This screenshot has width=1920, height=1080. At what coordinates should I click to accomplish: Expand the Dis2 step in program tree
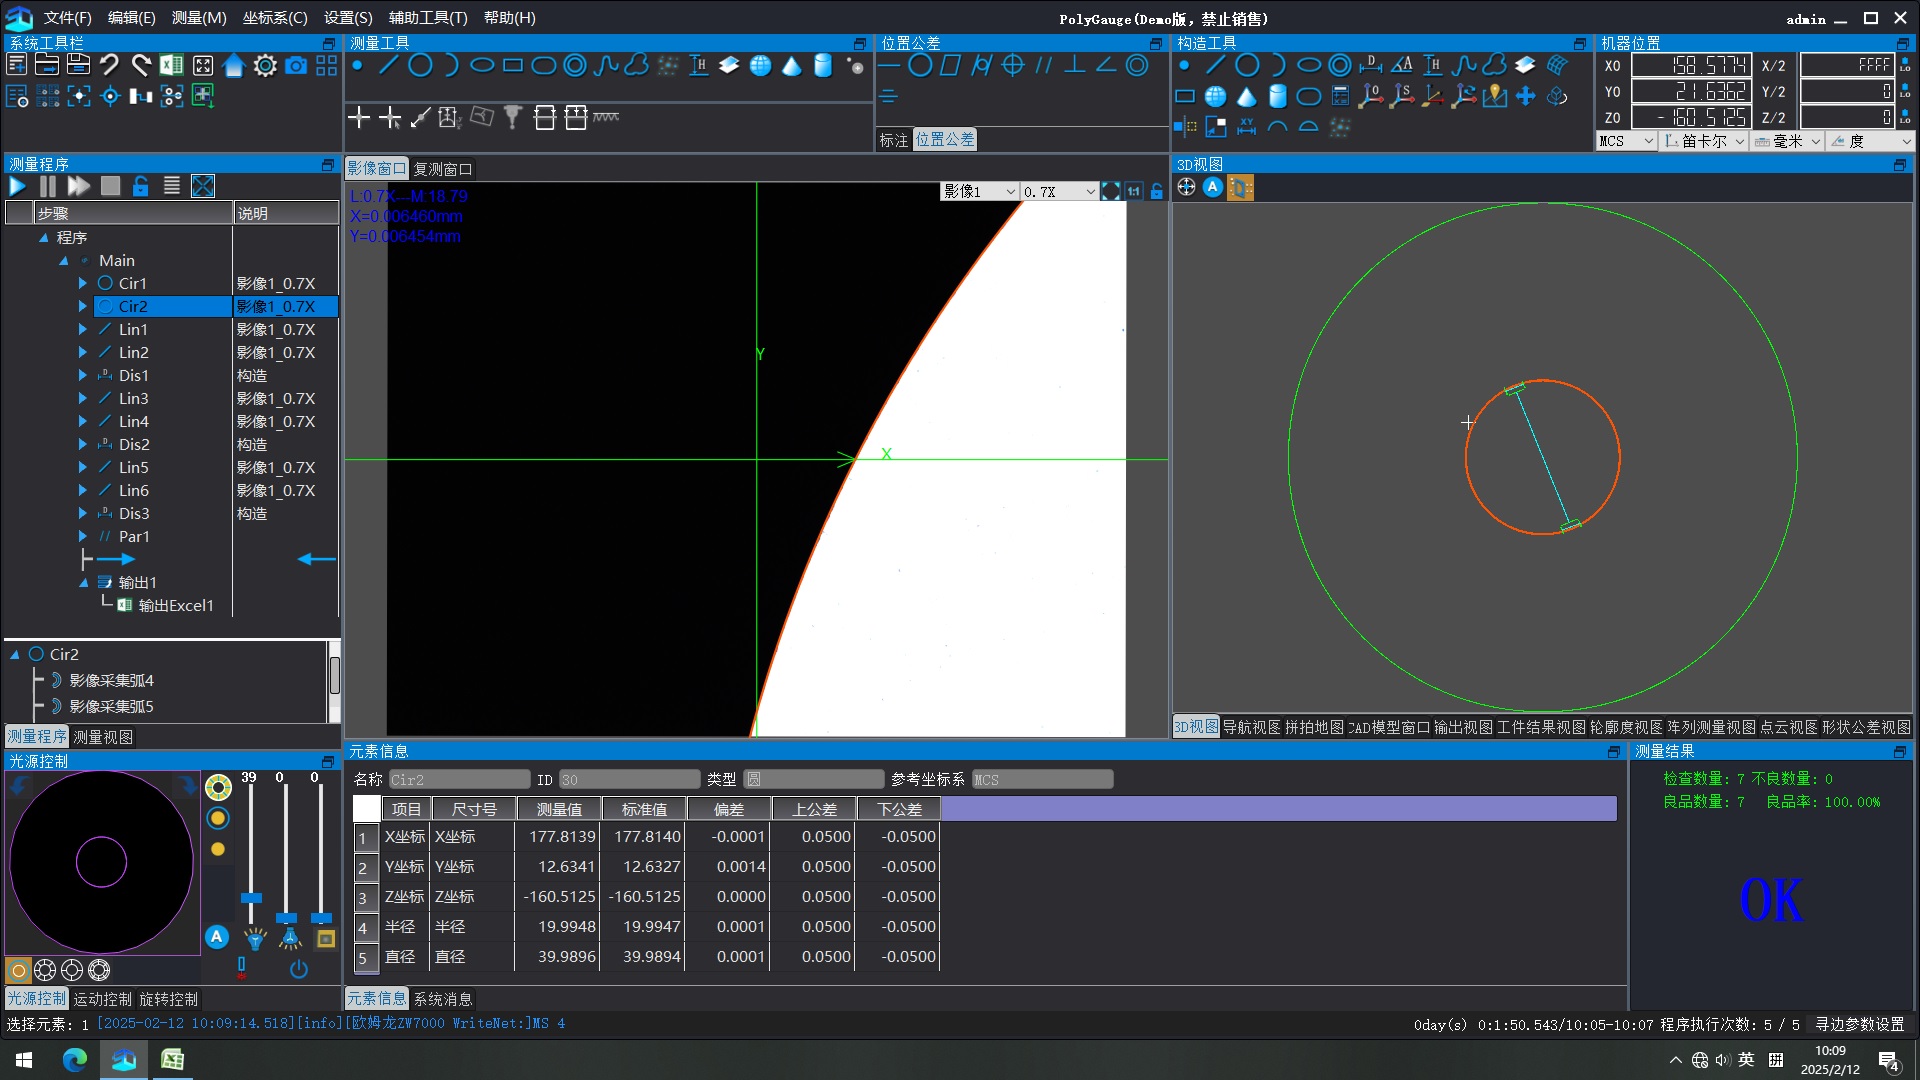83,445
